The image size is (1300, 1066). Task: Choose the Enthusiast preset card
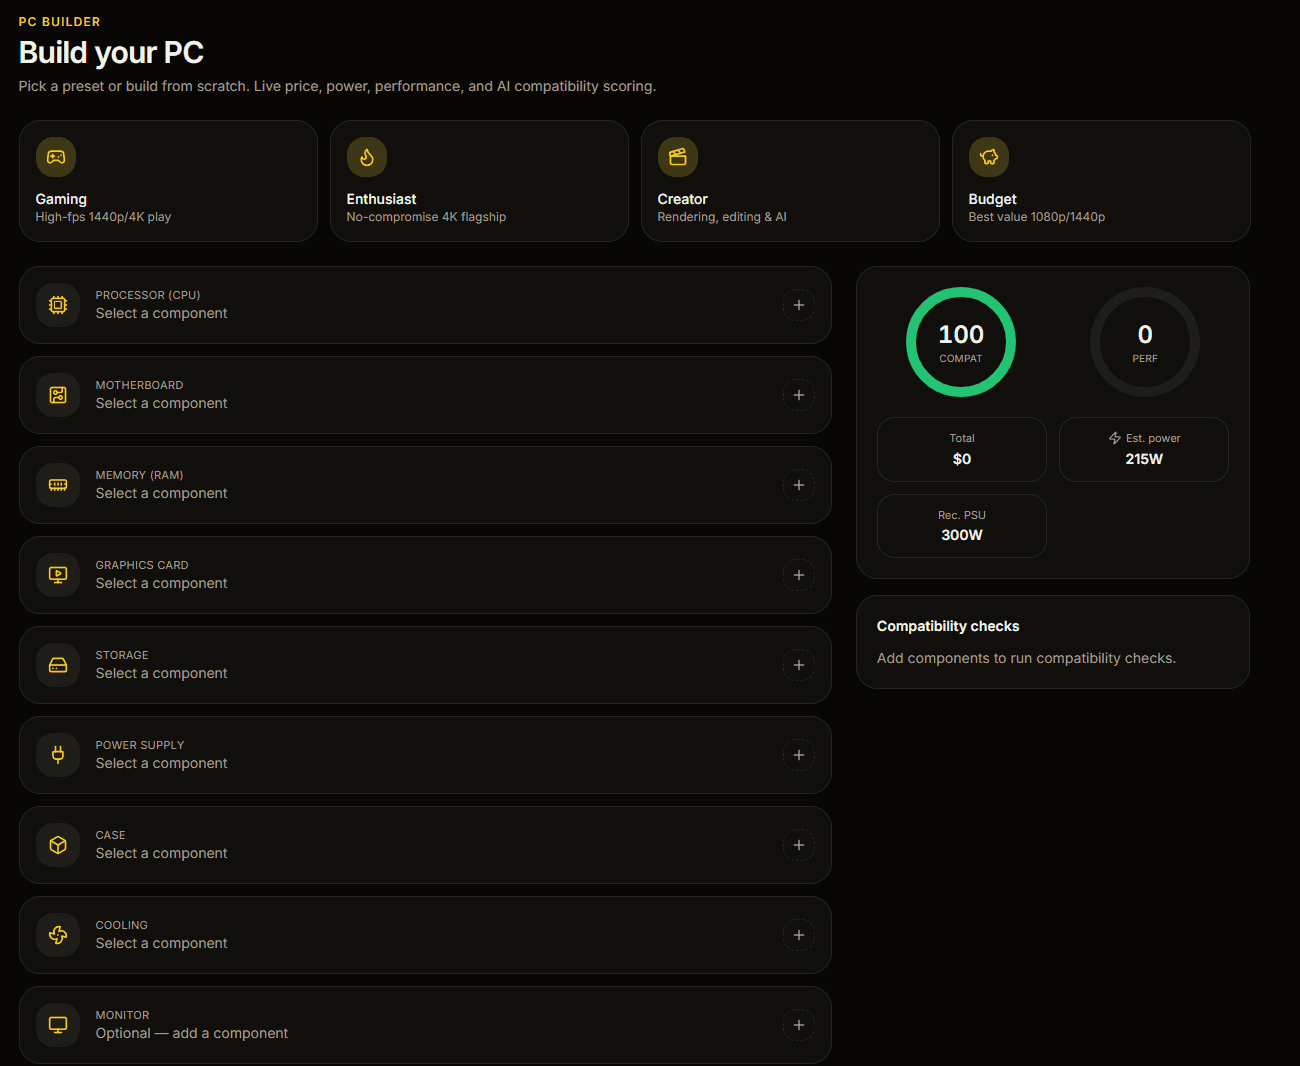click(479, 181)
